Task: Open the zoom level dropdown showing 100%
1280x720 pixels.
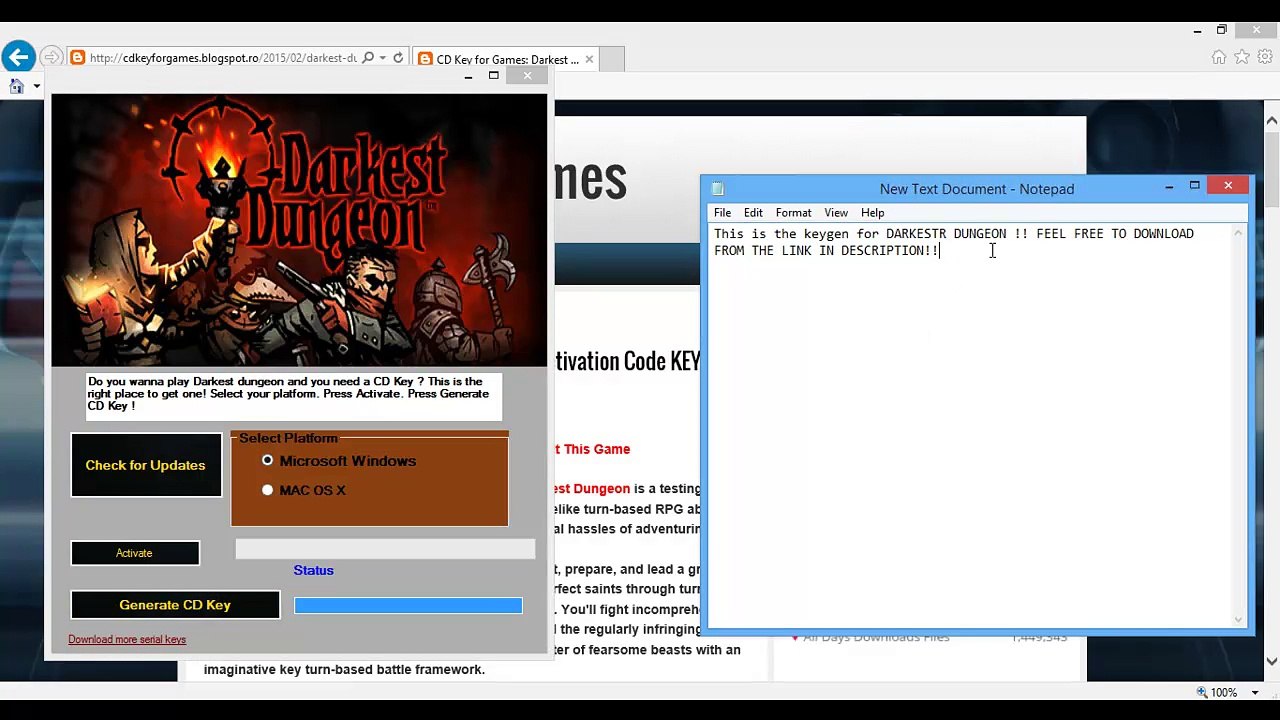Action: [x=1224, y=692]
